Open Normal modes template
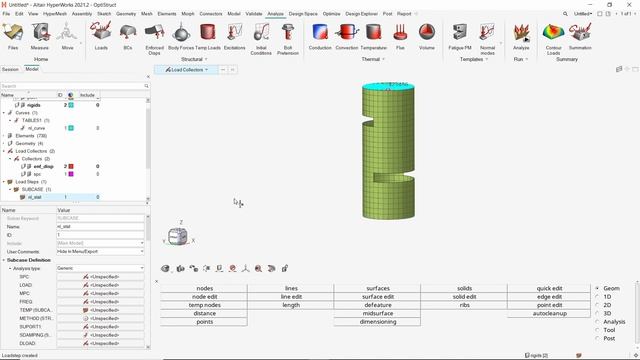640x360 pixels. pos(487,39)
